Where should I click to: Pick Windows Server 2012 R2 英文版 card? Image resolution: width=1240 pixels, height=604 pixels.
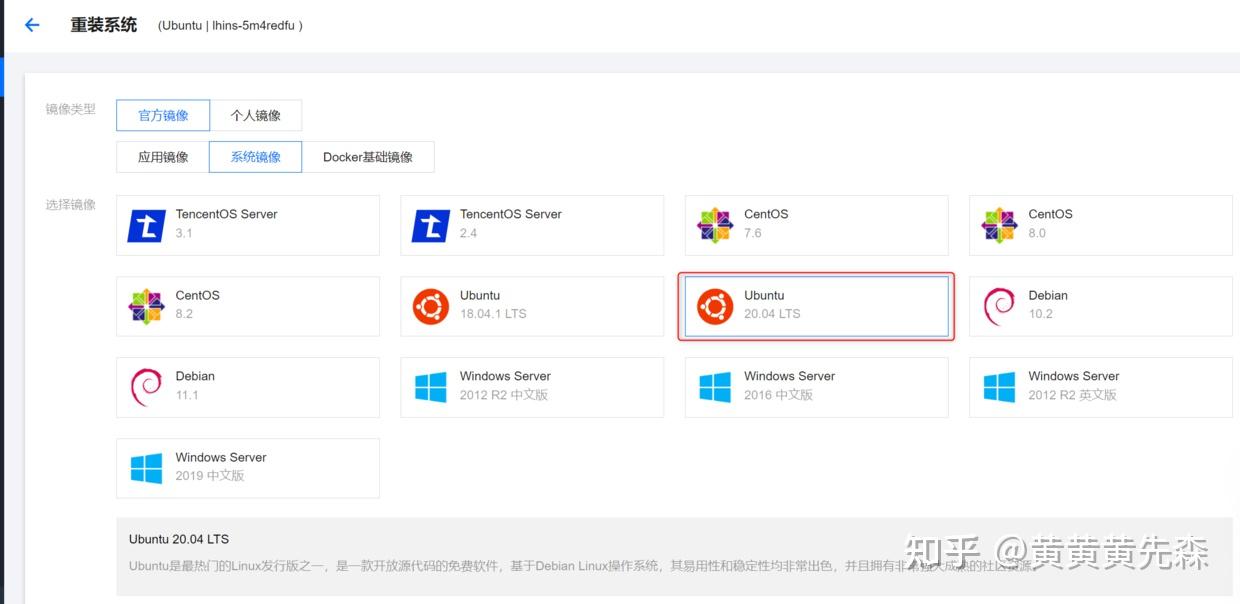point(1100,387)
